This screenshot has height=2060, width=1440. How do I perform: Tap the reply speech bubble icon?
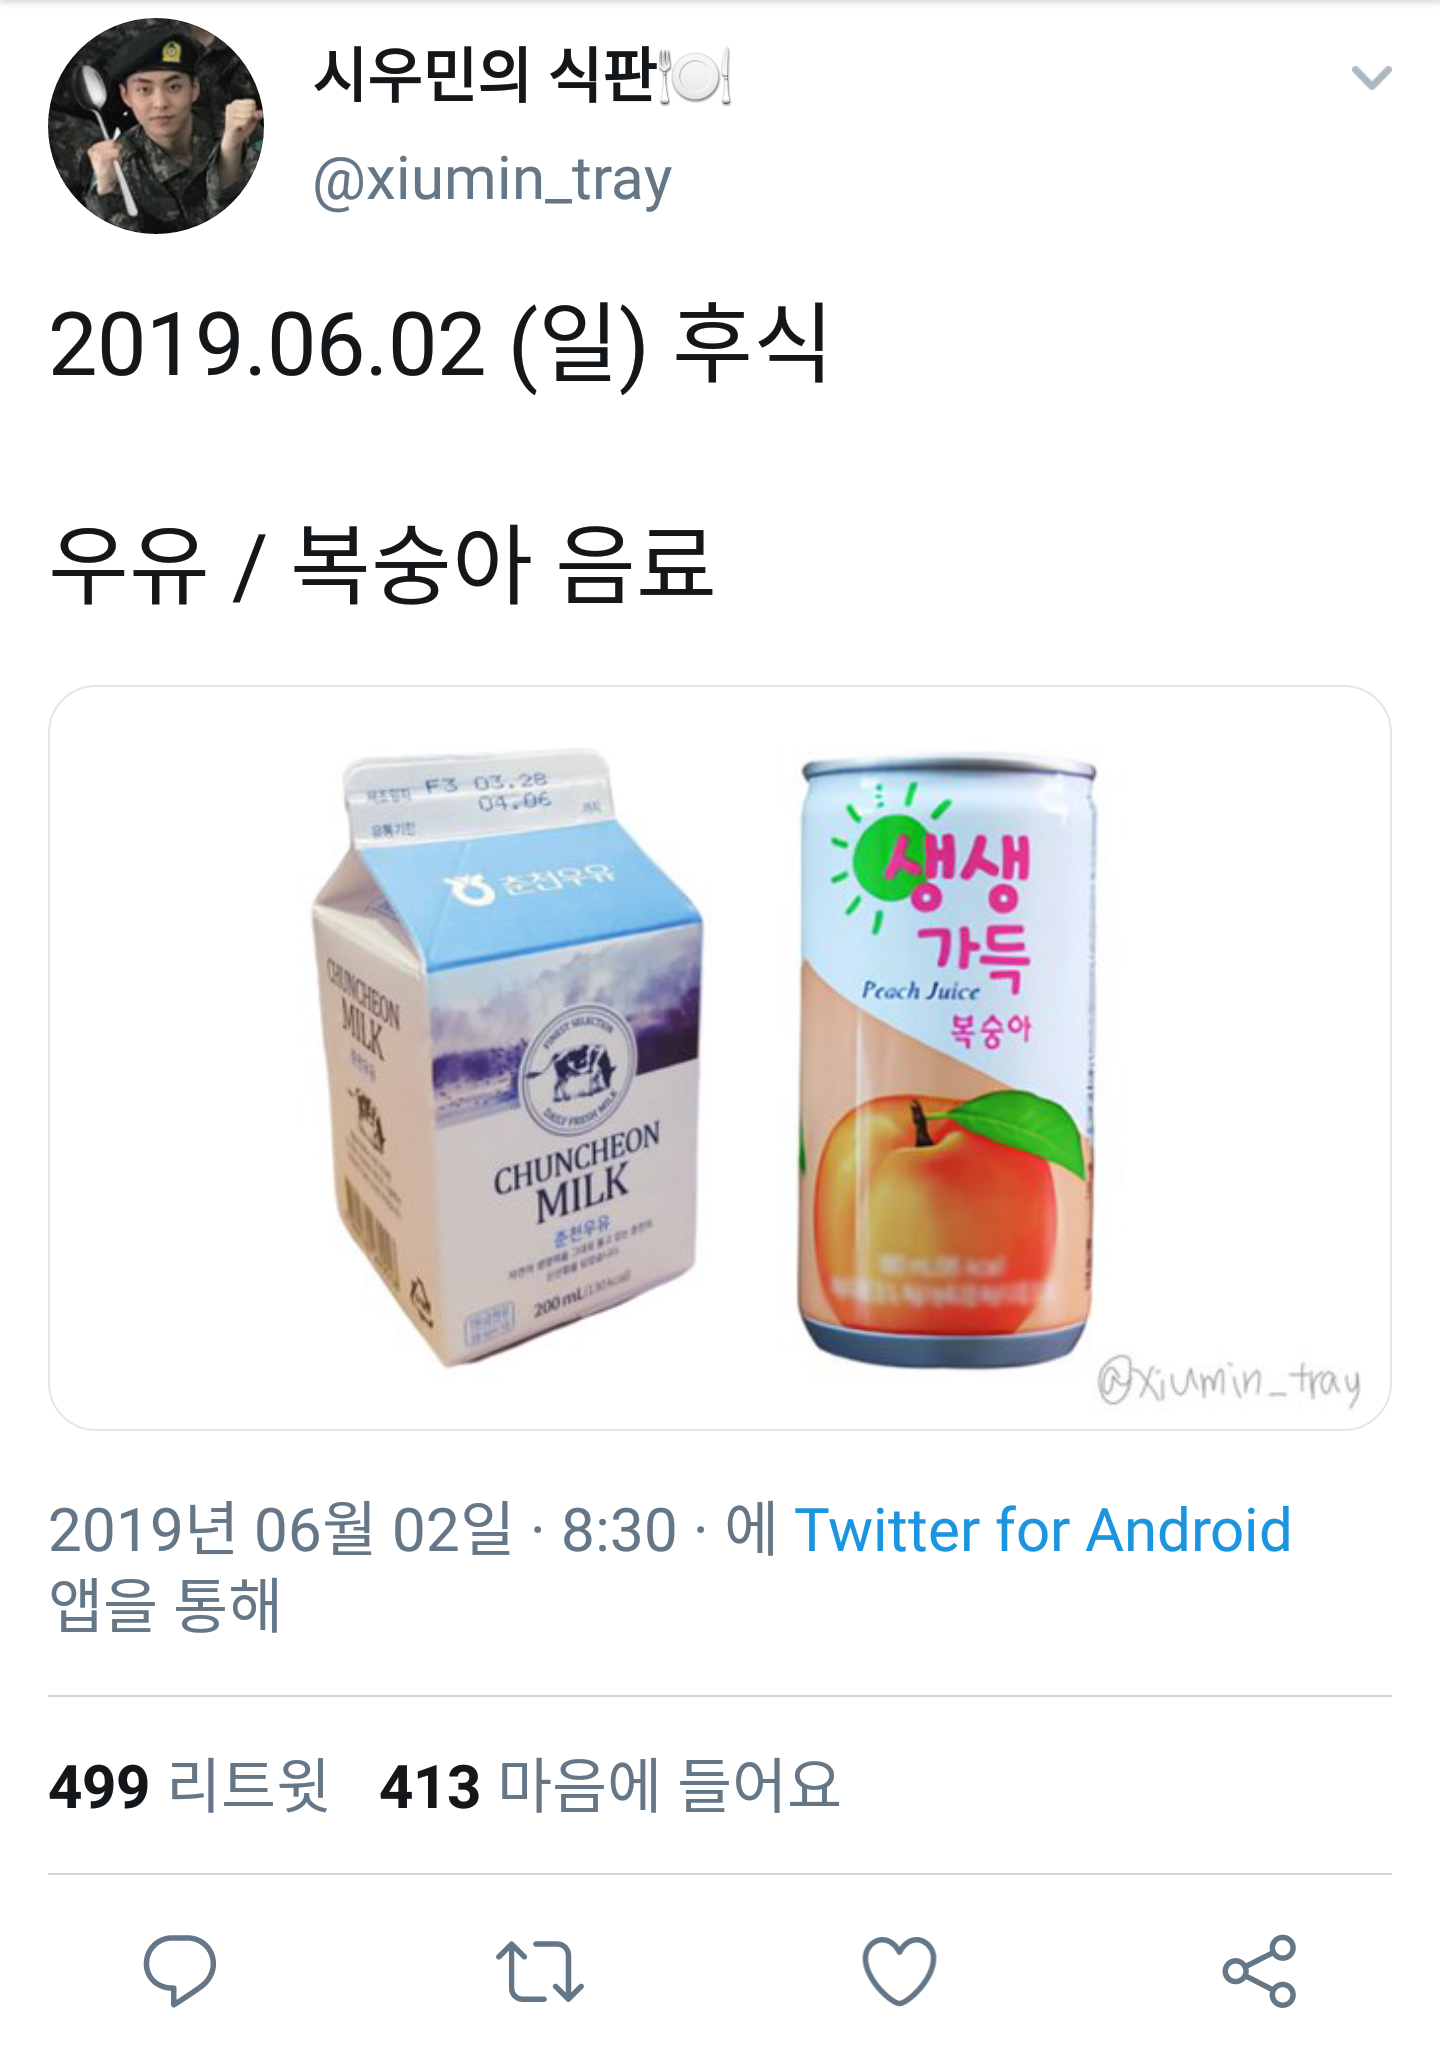coord(180,1970)
